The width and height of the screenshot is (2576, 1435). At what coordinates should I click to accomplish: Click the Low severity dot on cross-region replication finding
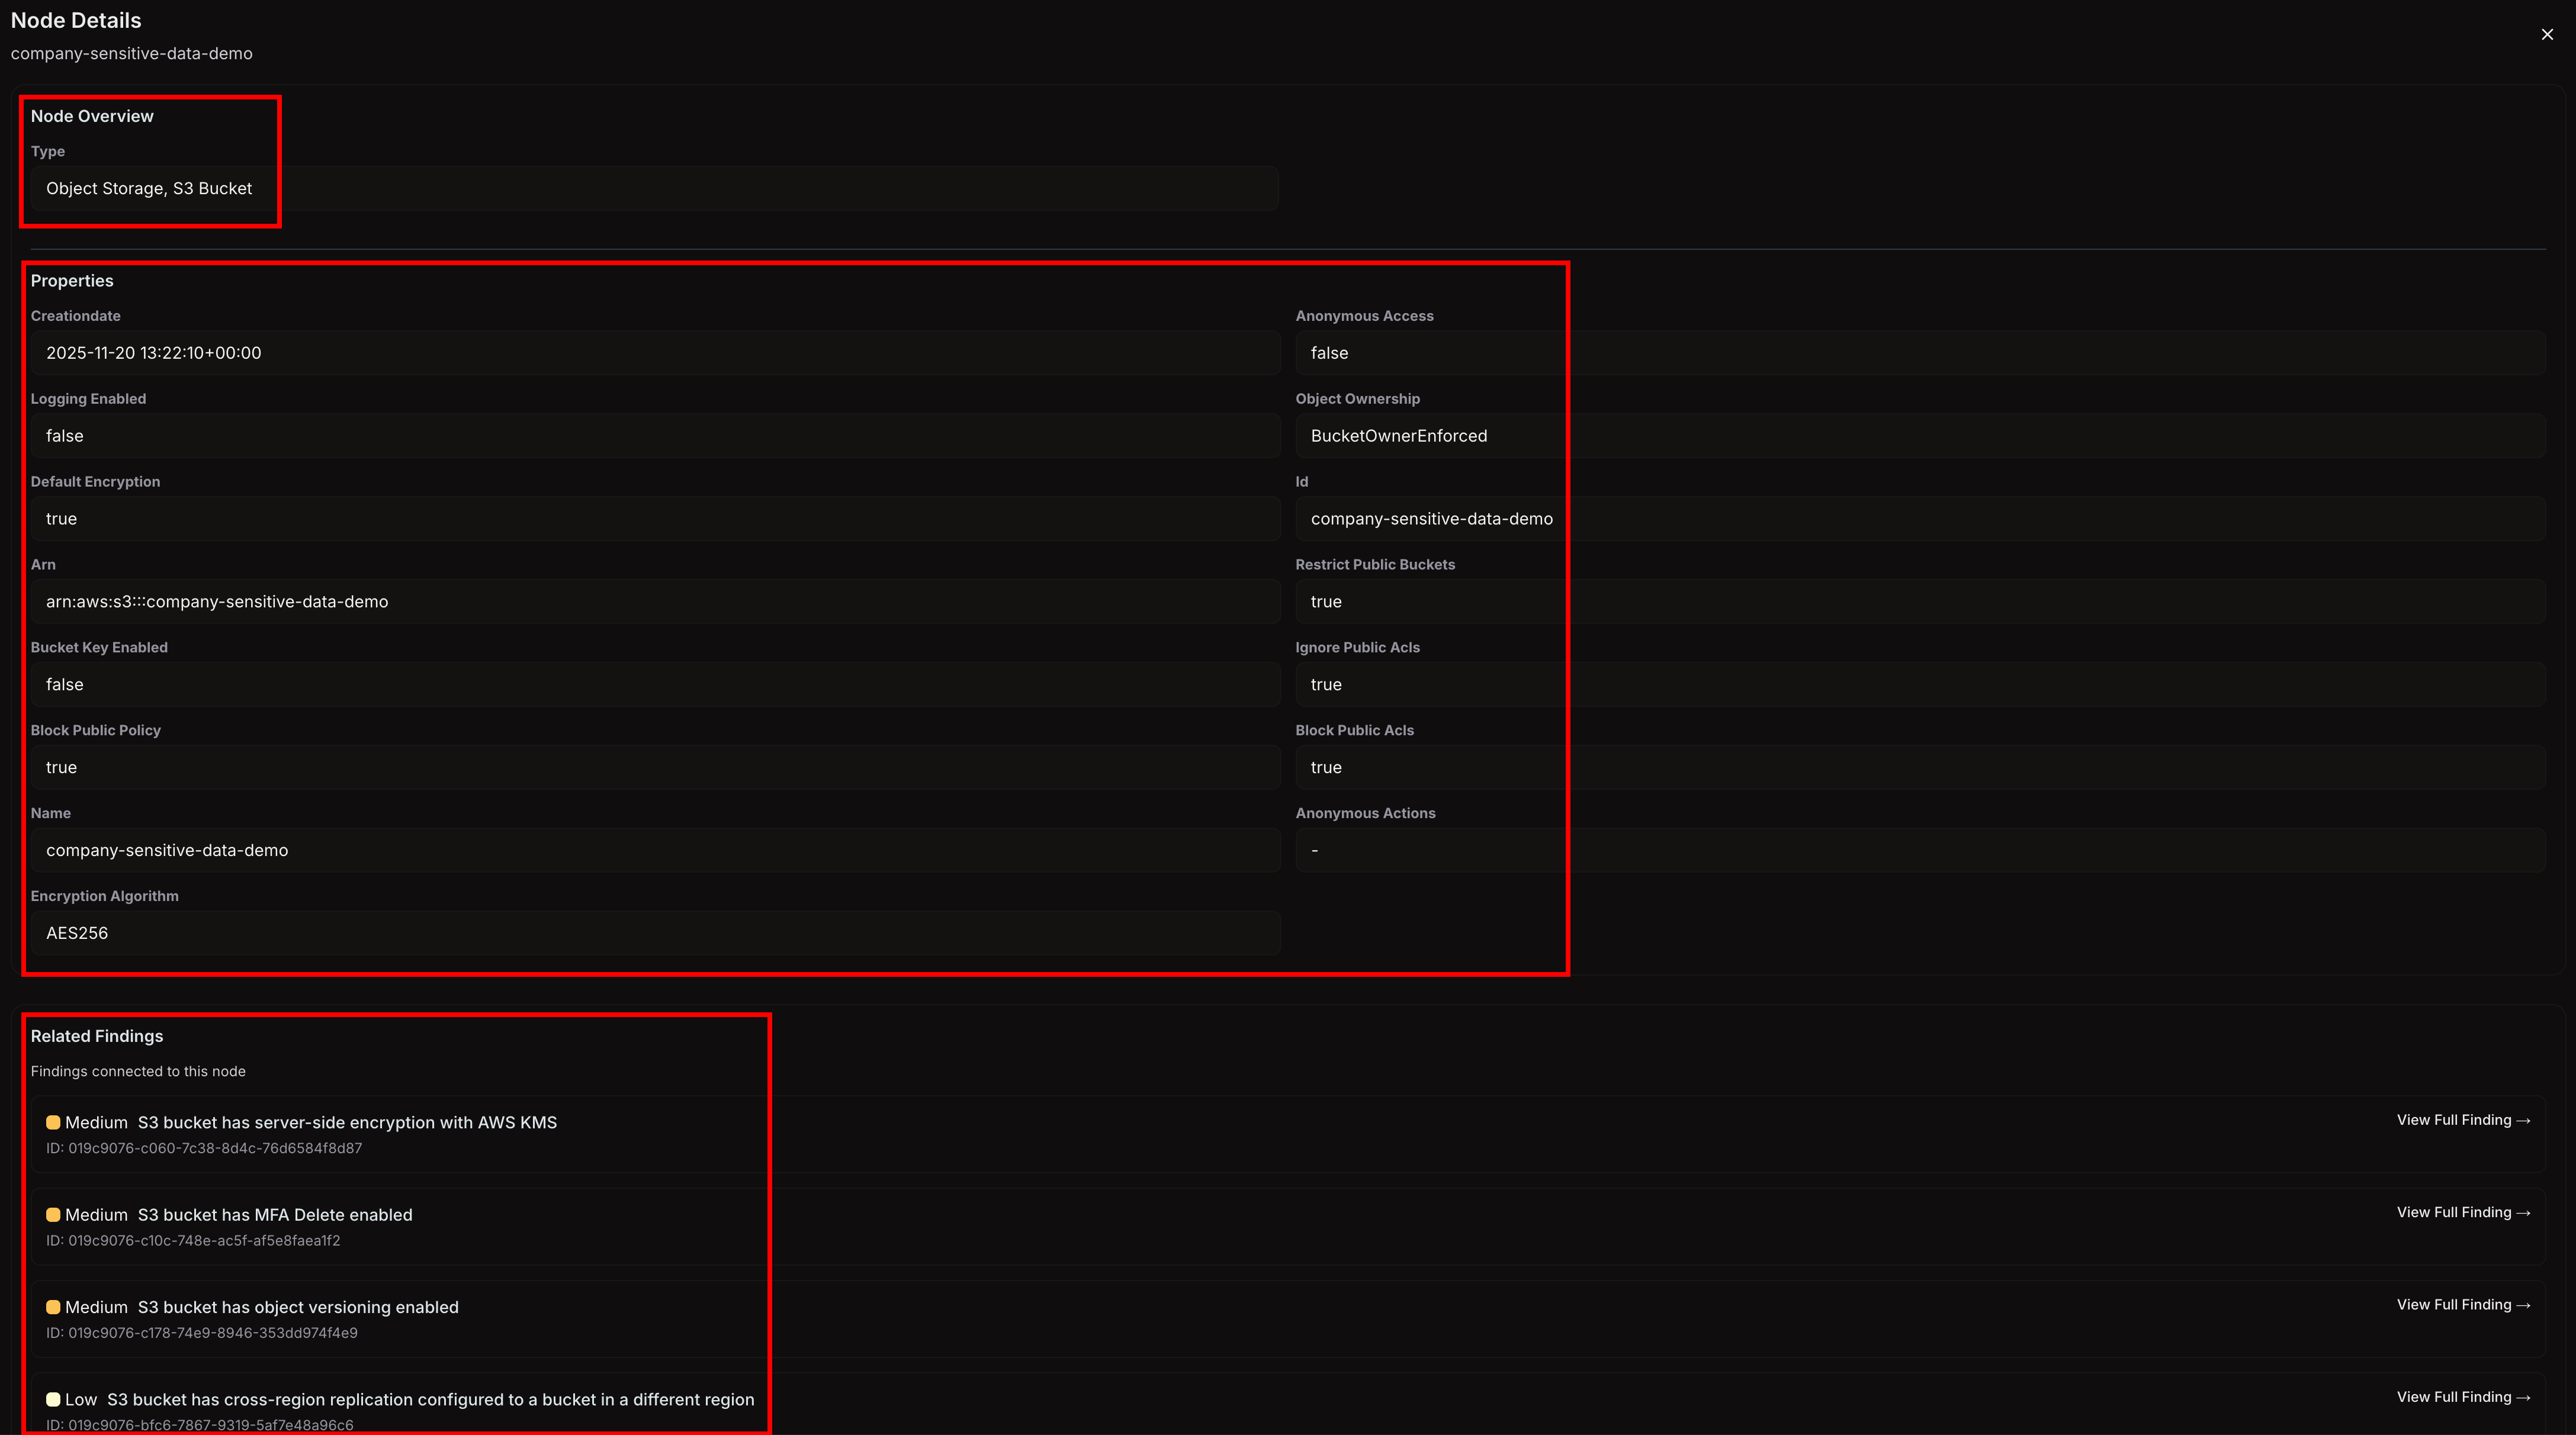pos(54,1399)
